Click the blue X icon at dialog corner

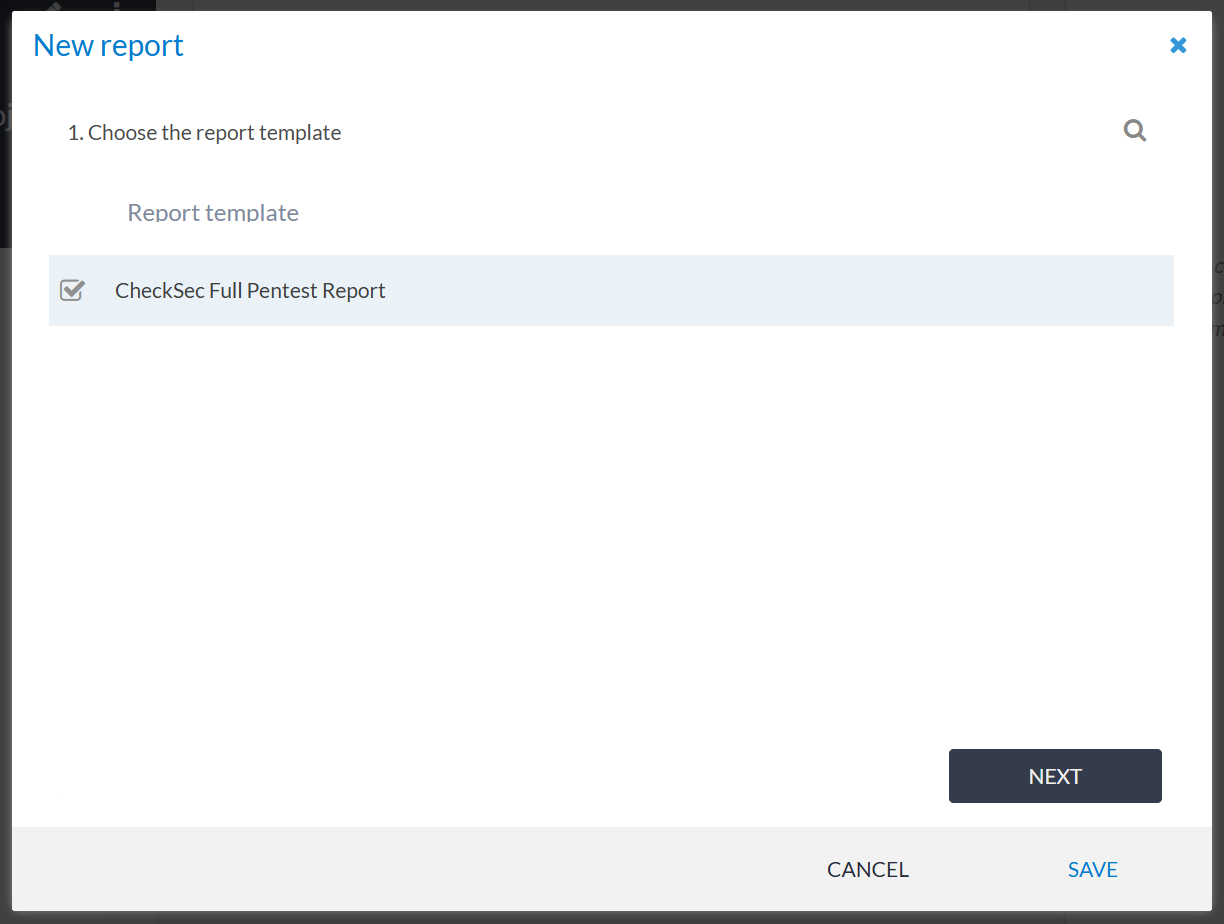1178,45
